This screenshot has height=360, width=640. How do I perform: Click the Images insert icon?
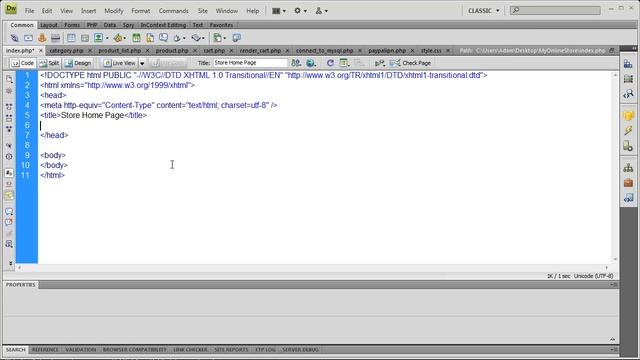click(98, 38)
